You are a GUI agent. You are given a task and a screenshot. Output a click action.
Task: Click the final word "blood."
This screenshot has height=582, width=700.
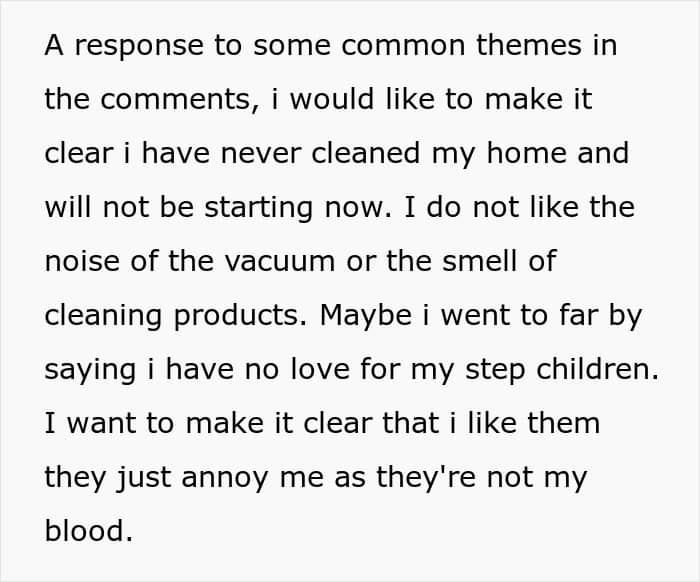[89, 530]
